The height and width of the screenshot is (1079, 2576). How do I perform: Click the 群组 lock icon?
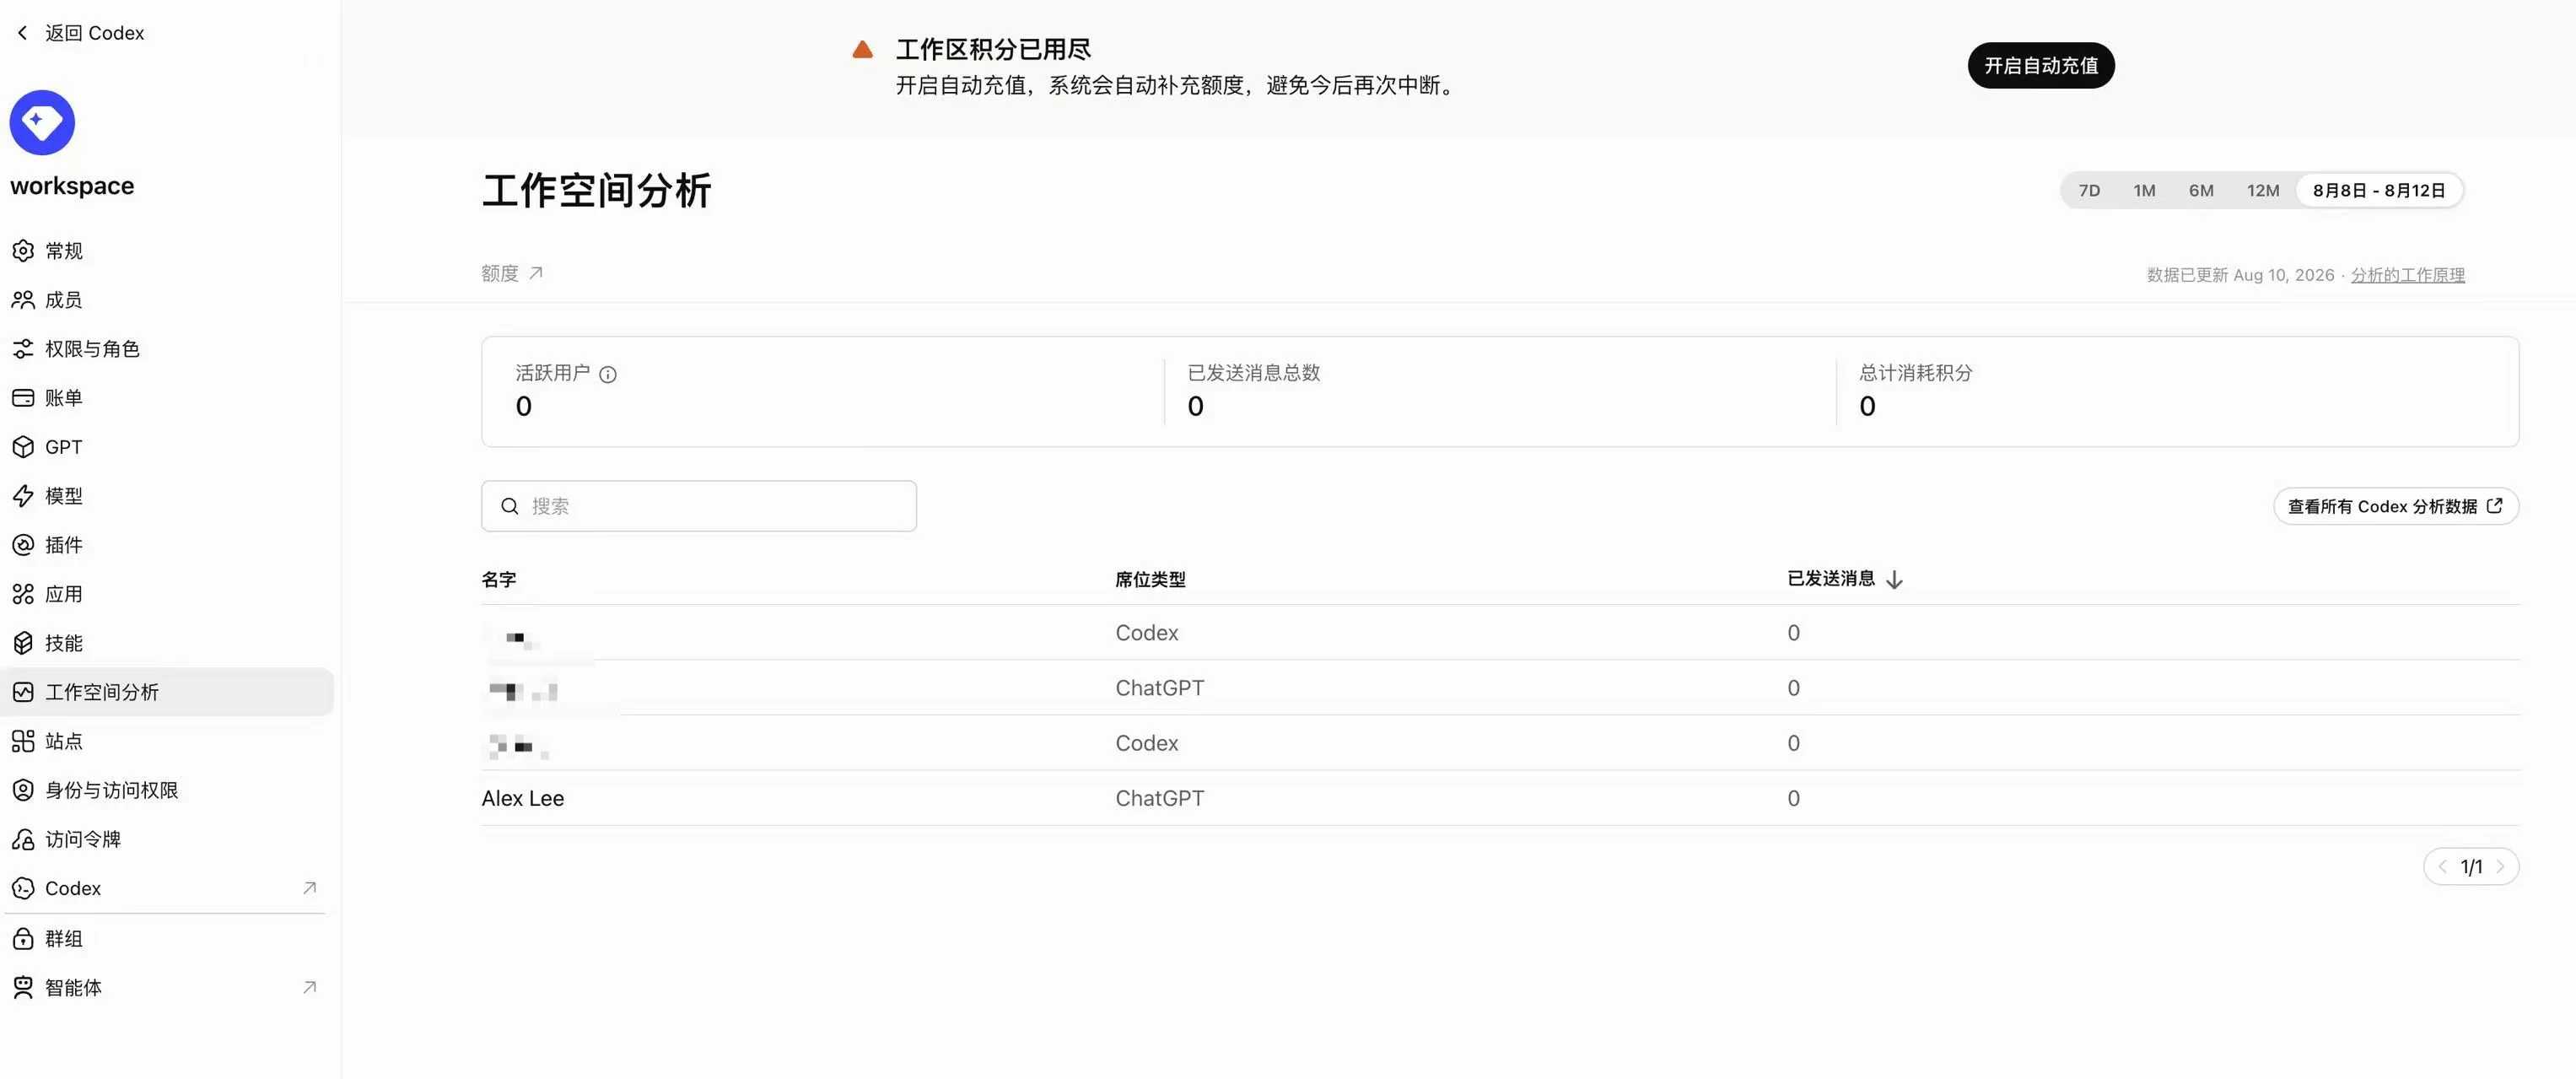tap(23, 939)
